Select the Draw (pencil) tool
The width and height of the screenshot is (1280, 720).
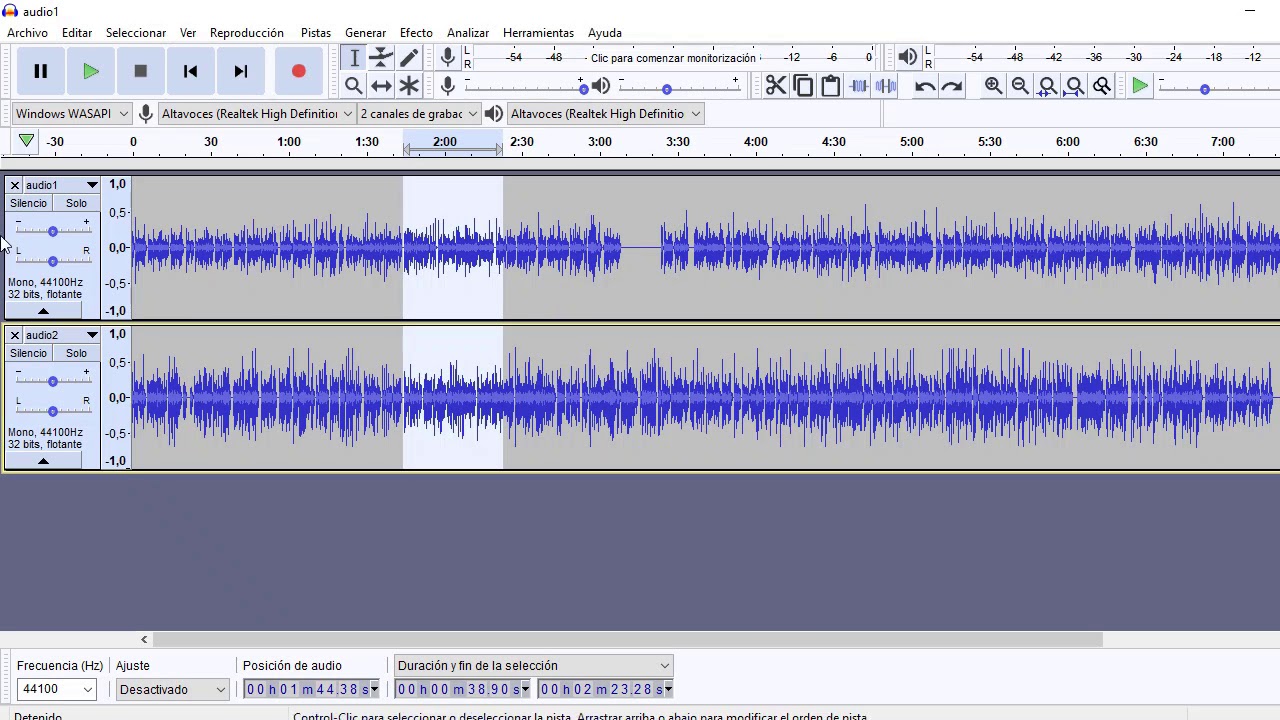pos(409,58)
